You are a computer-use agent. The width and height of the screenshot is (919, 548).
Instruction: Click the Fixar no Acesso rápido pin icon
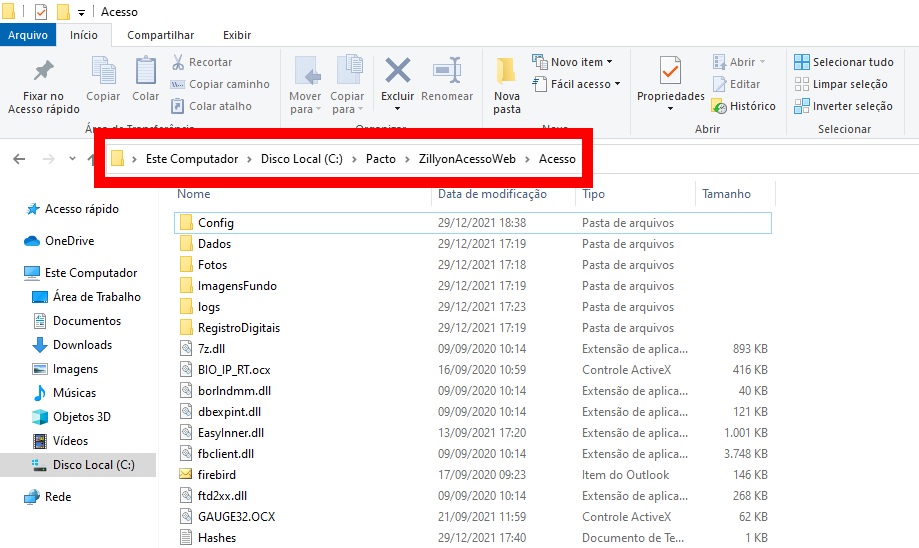click(x=43, y=72)
